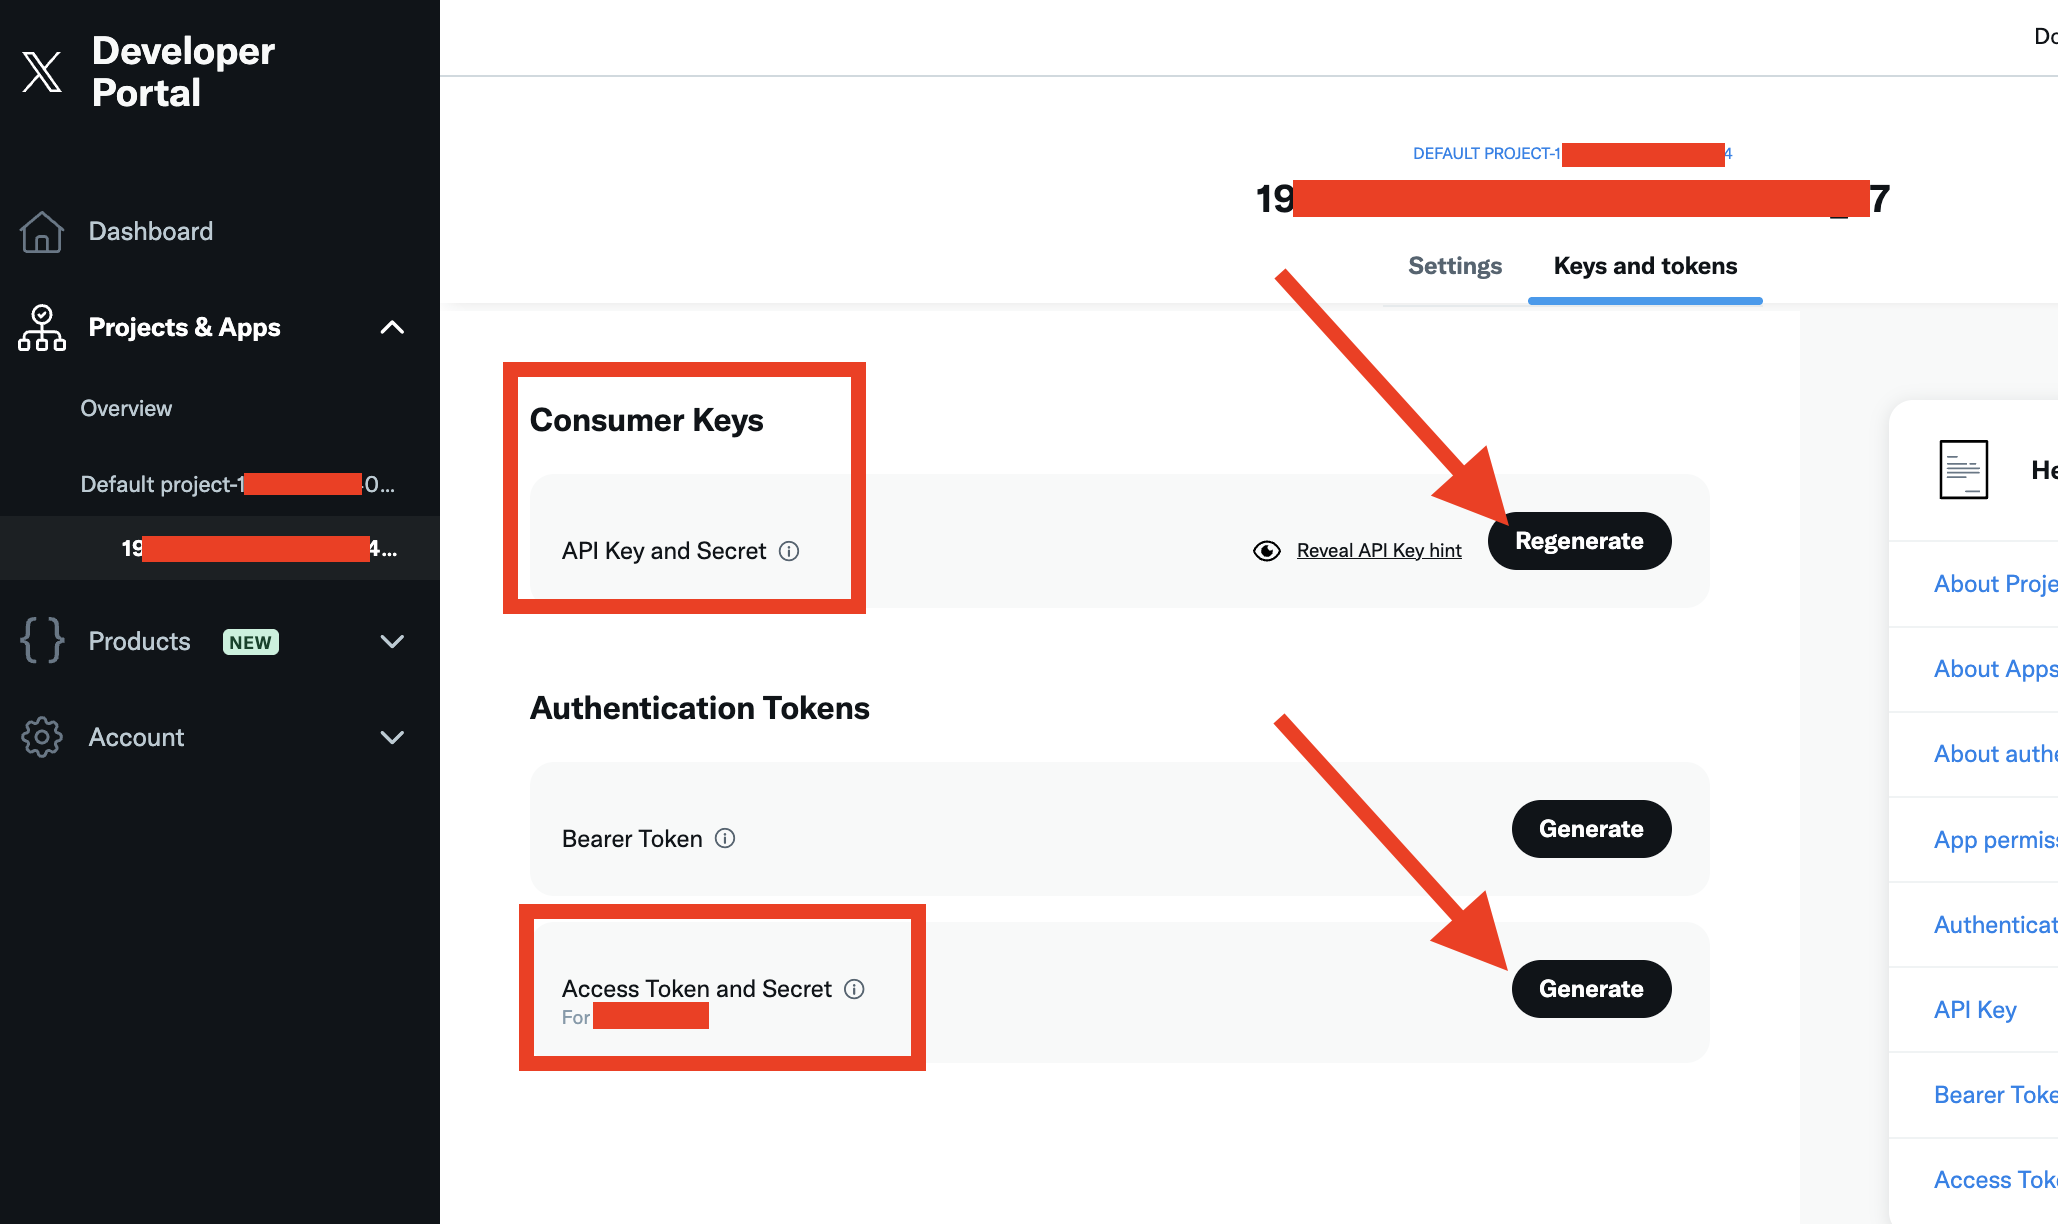Viewport: 2058px width, 1224px height.
Task: Click the document icon in the help panel
Action: [1963, 469]
